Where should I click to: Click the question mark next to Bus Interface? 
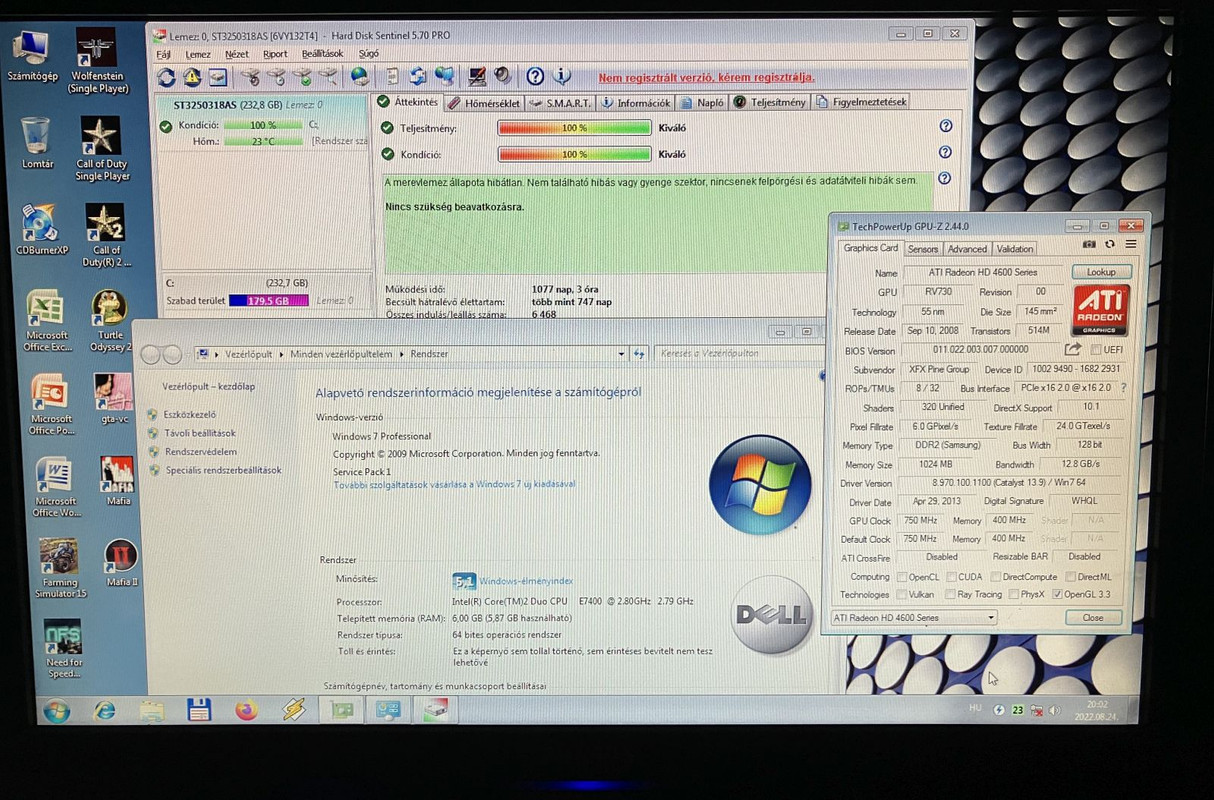coord(1123,388)
